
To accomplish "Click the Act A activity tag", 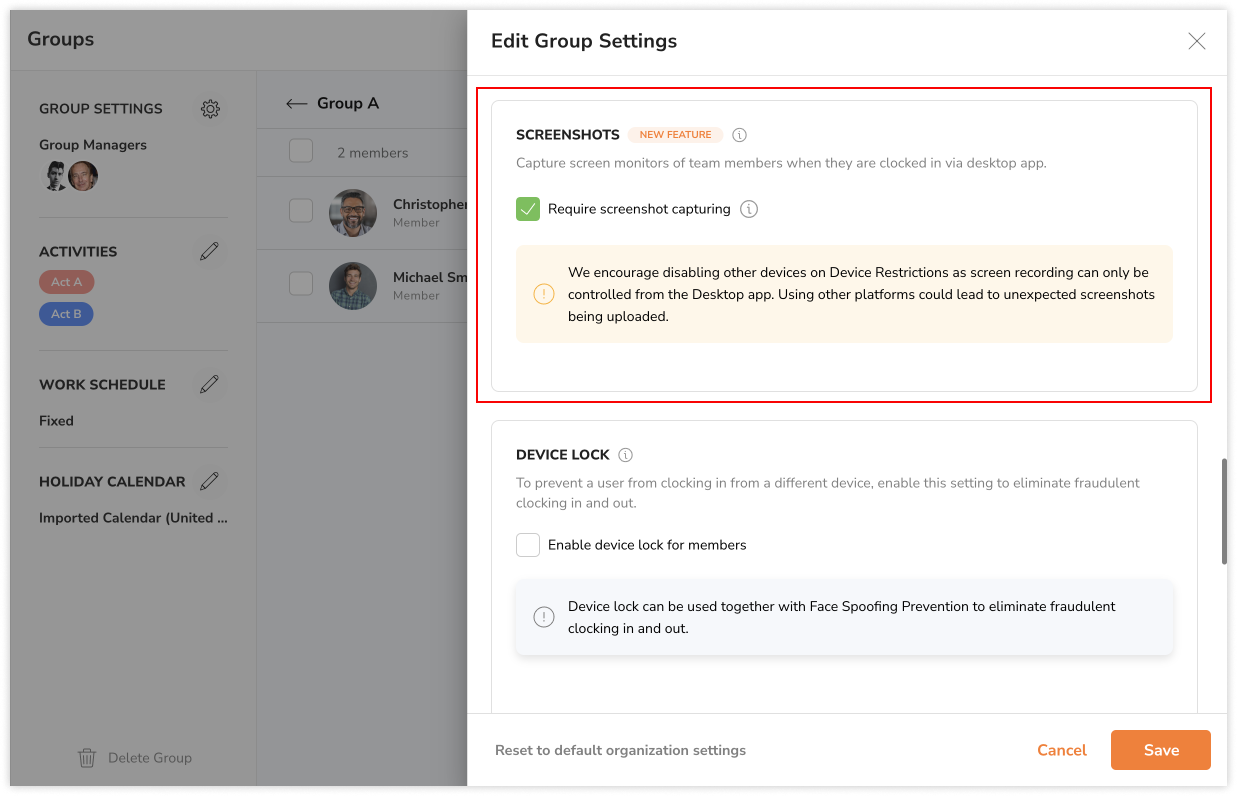I will pyautogui.click(x=67, y=282).
